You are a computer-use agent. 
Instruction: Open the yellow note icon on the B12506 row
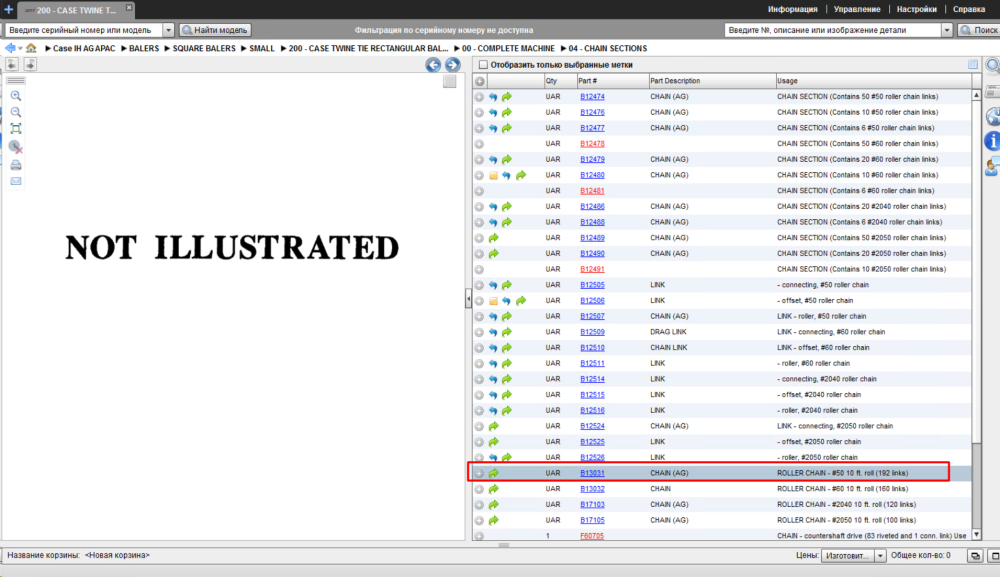[493, 301]
